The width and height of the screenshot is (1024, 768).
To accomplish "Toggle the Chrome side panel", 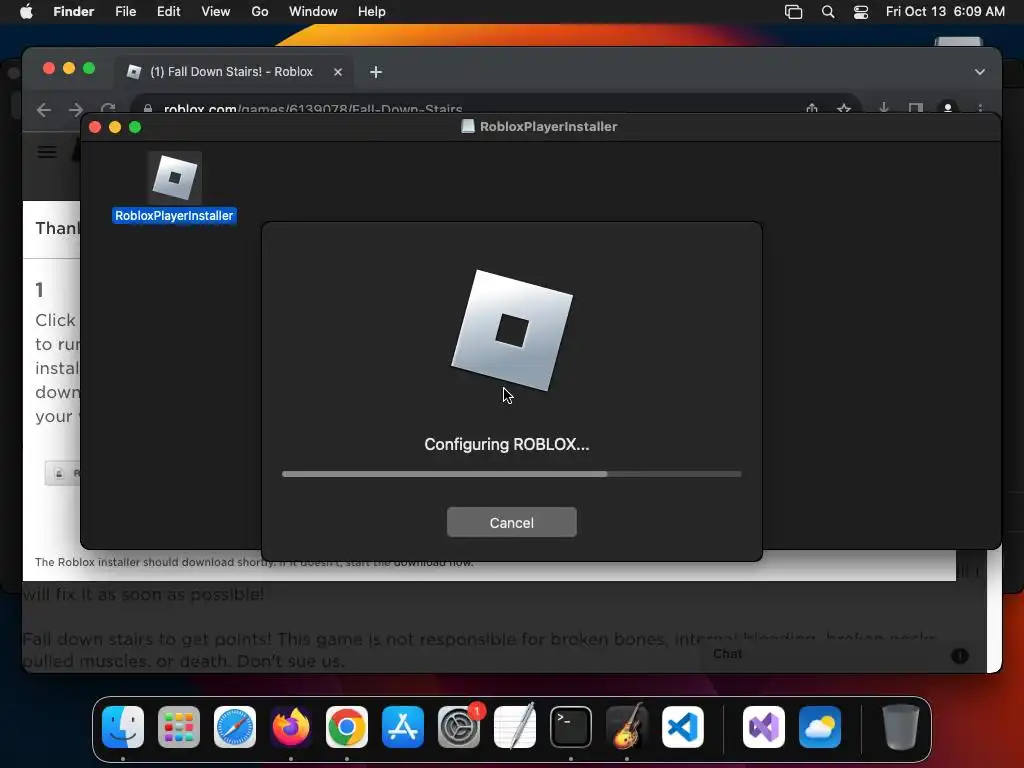I will click(916, 108).
